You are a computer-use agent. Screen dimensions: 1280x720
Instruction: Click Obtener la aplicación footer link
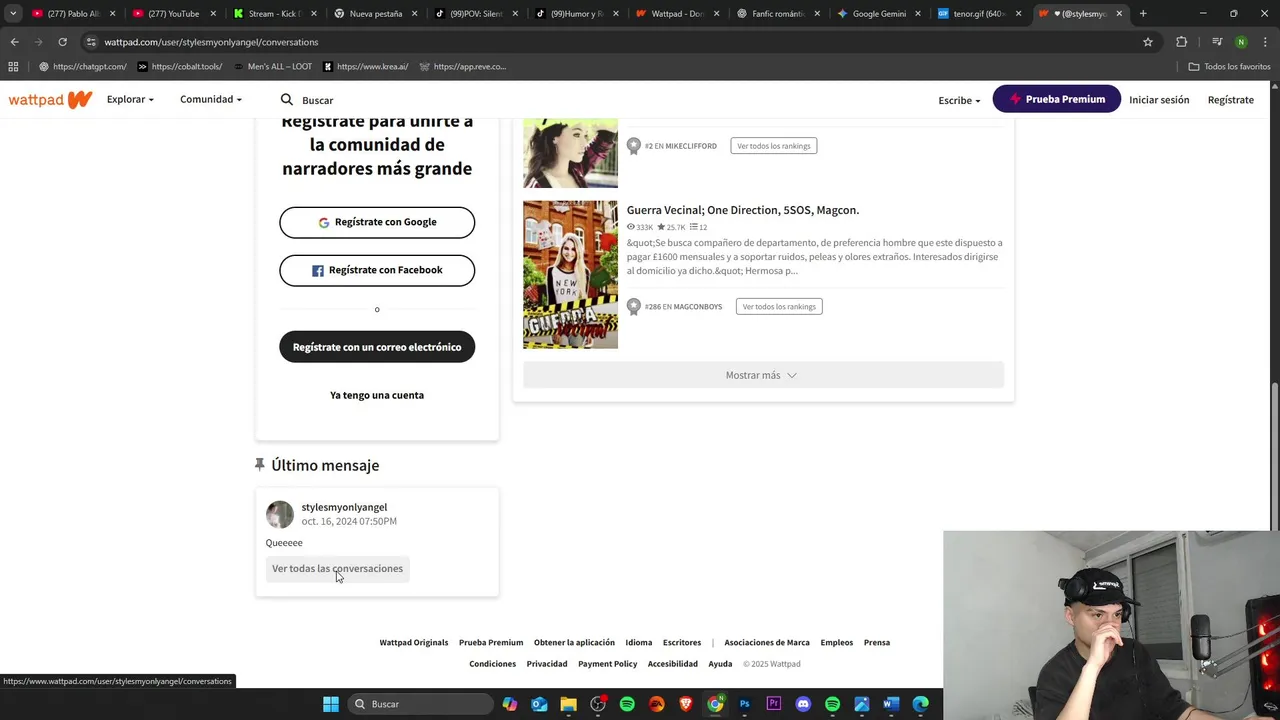(x=574, y=643)
